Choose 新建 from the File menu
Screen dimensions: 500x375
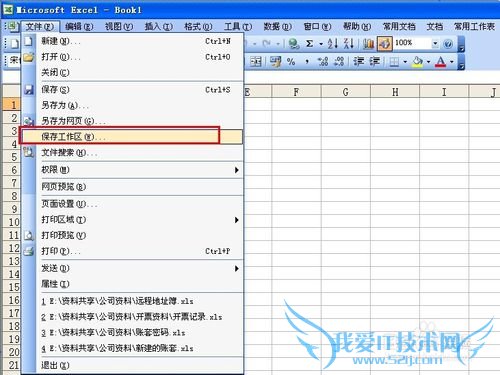pos(132,41)
